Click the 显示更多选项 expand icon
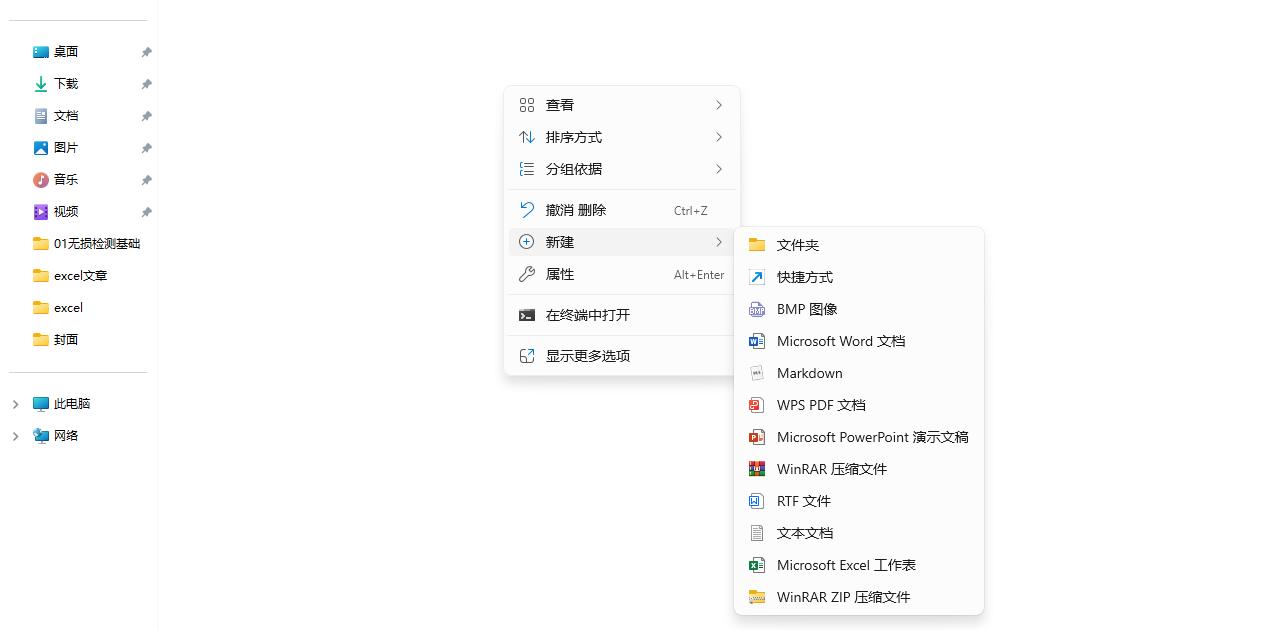 527,356
